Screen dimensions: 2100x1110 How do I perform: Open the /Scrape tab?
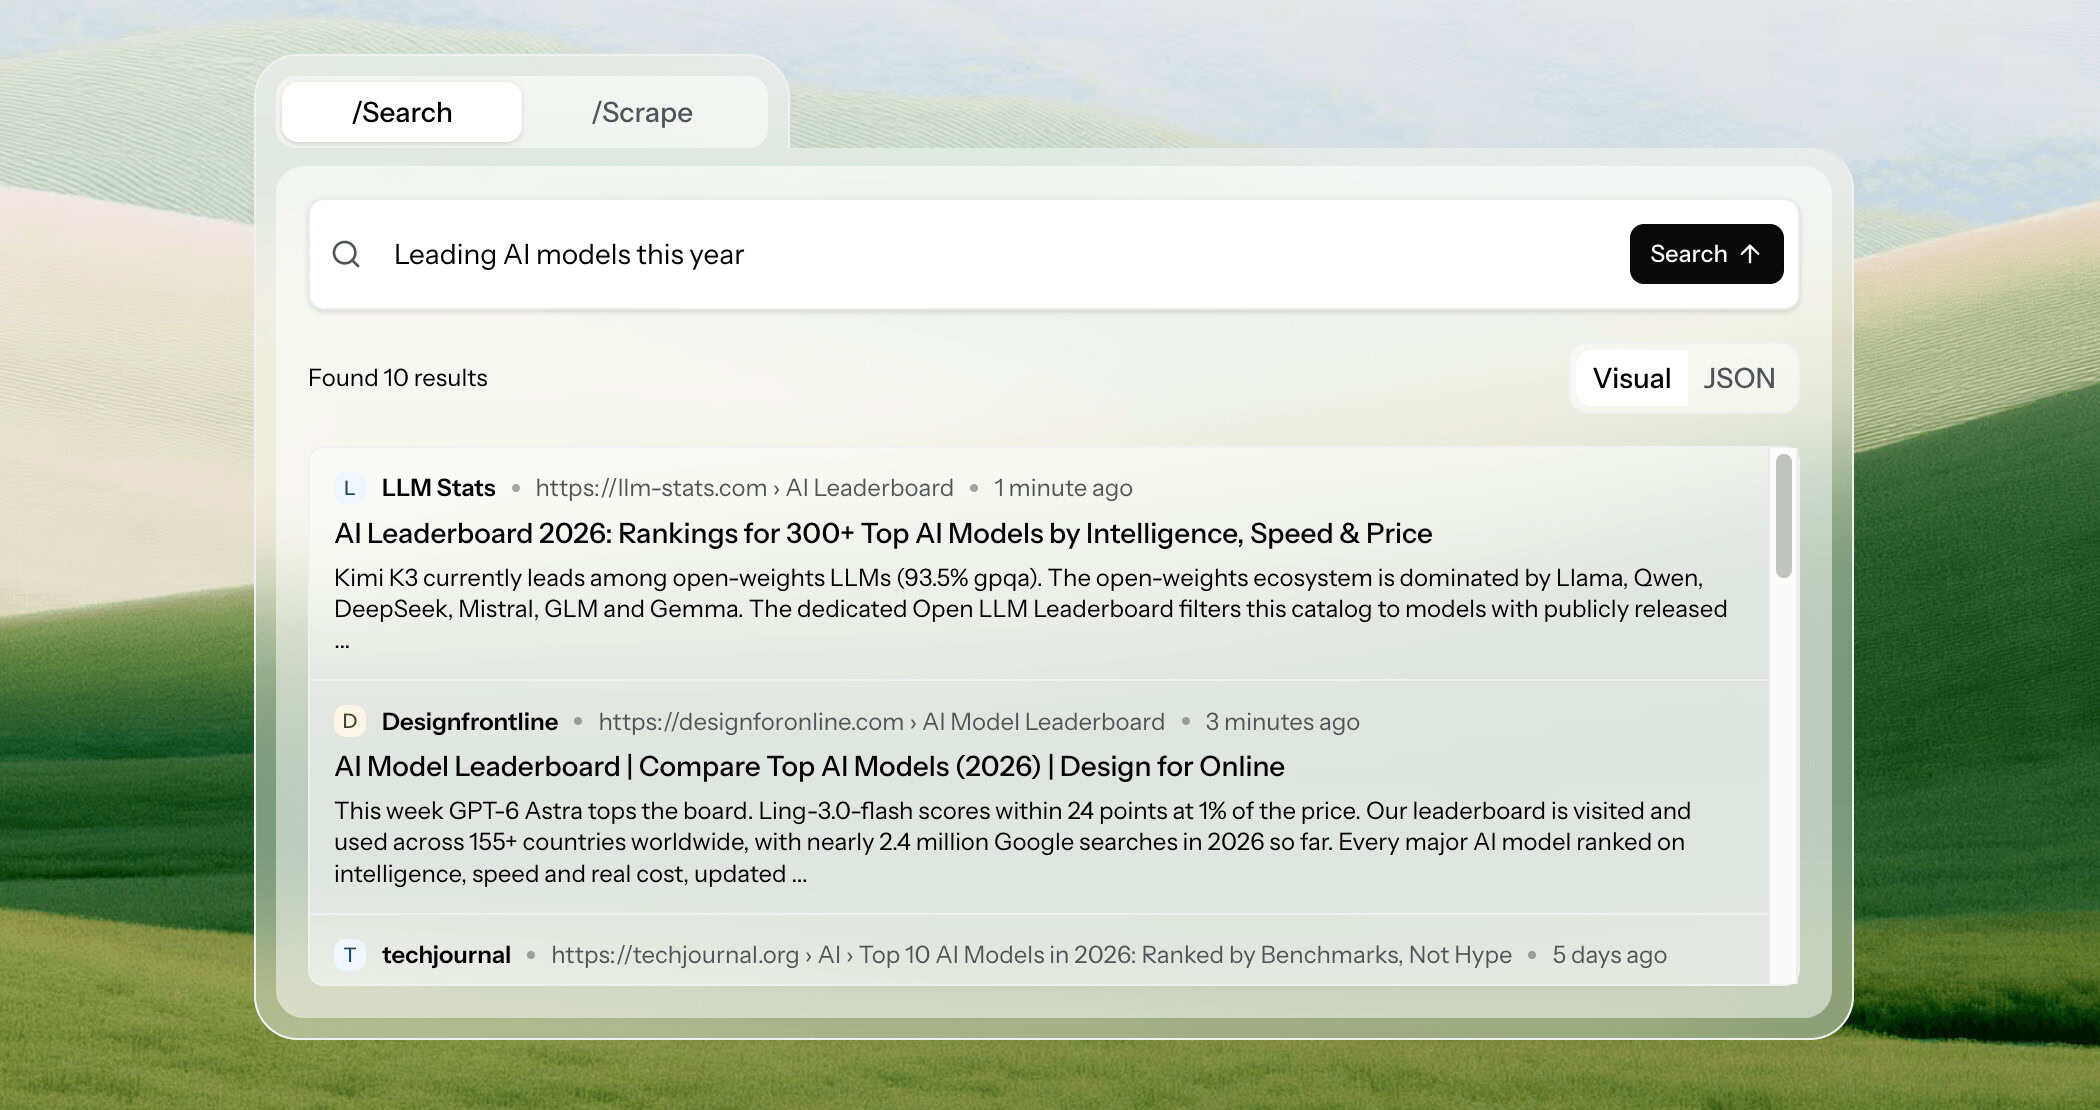642,112
